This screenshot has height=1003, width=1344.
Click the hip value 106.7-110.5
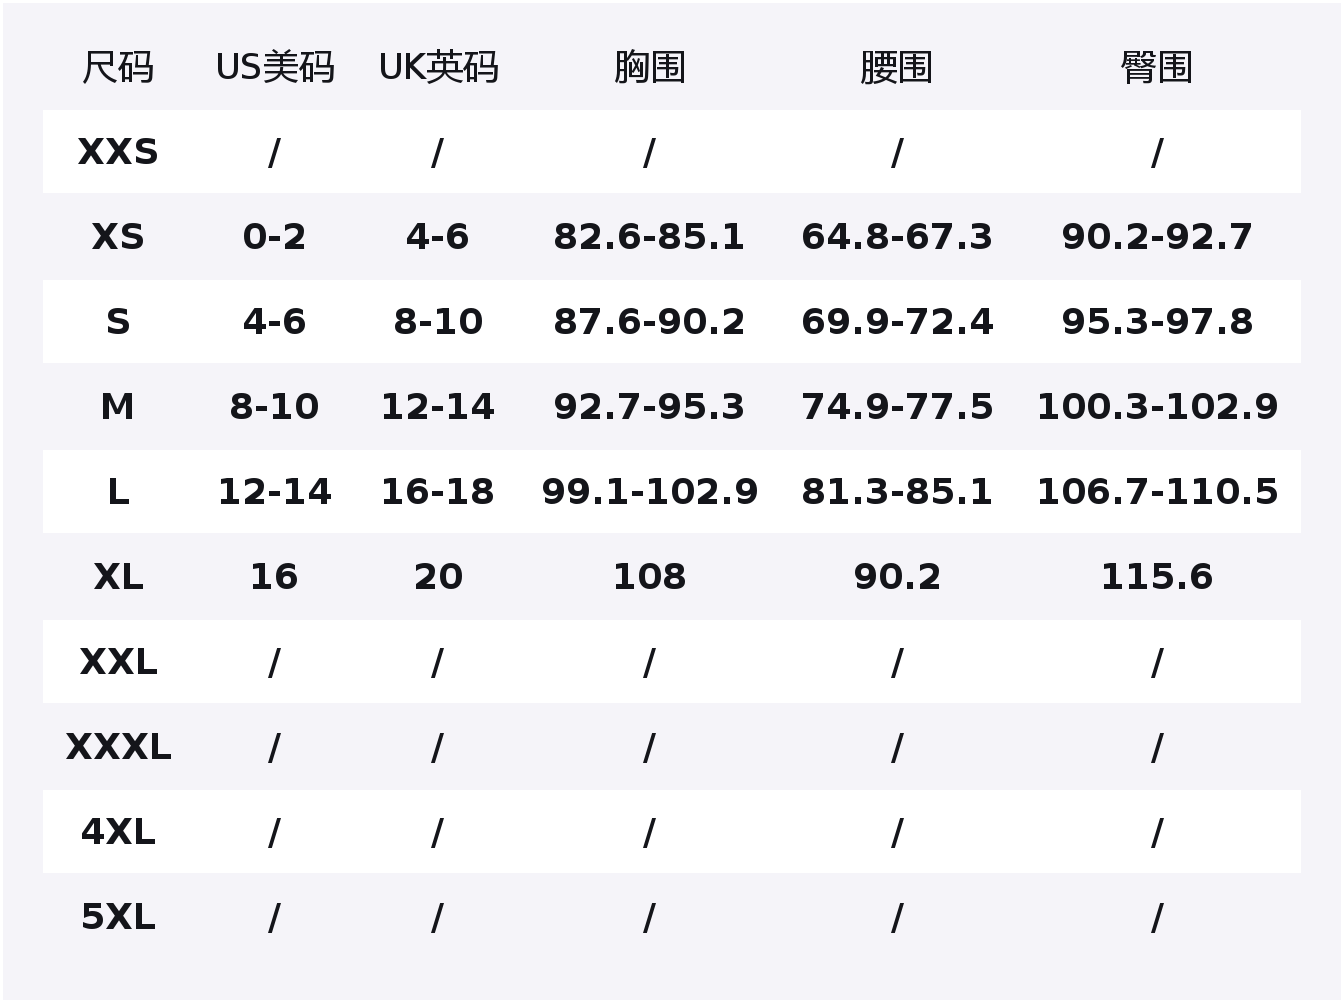click(x=1157, y=492)
